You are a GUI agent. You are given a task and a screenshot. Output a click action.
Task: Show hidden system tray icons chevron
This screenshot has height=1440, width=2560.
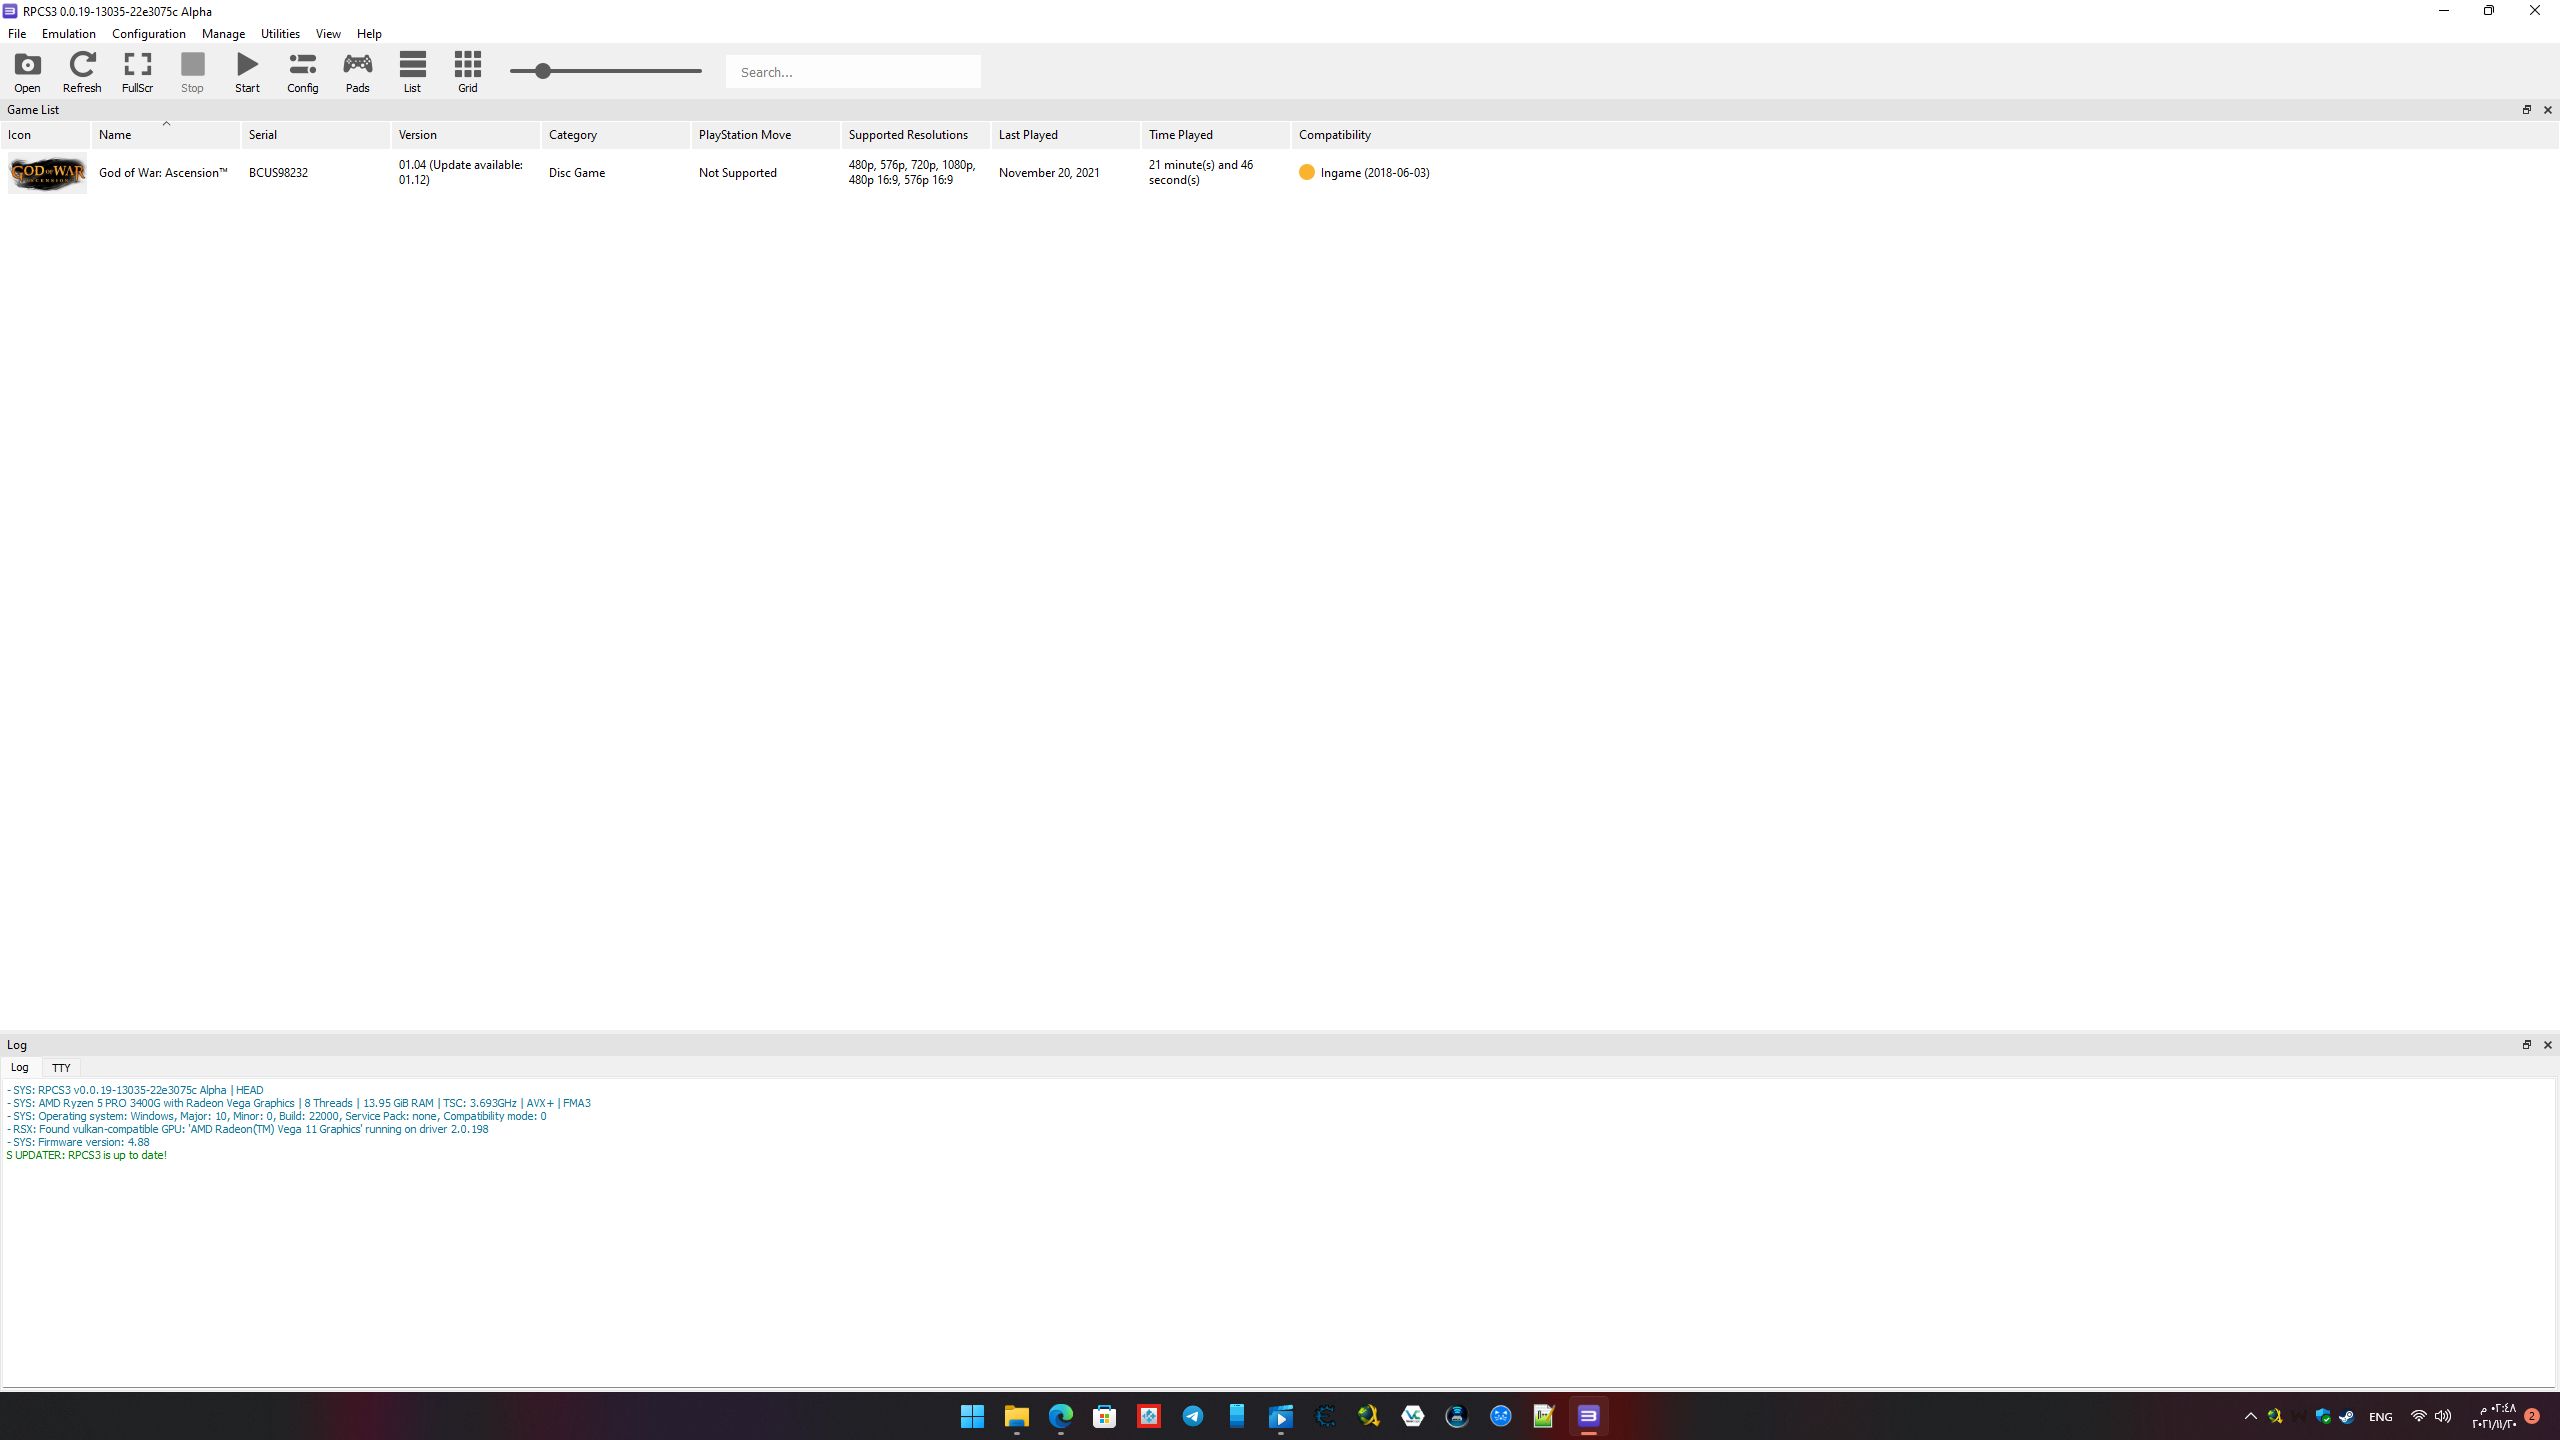(x=2250, y=1416)
